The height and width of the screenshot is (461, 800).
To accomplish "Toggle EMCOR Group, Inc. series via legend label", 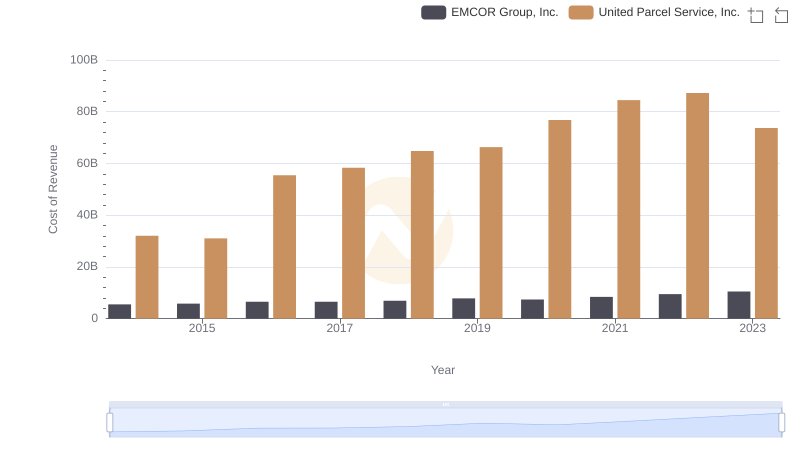I will click(504, 13).
